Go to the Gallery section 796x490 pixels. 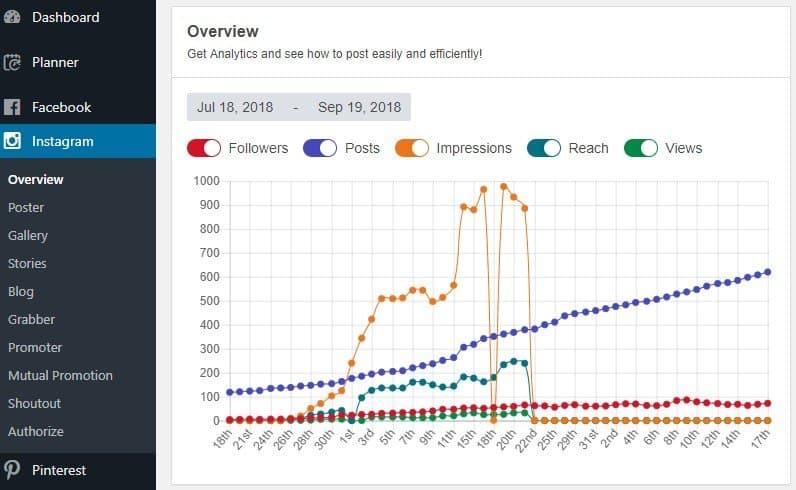pos(28,236)
